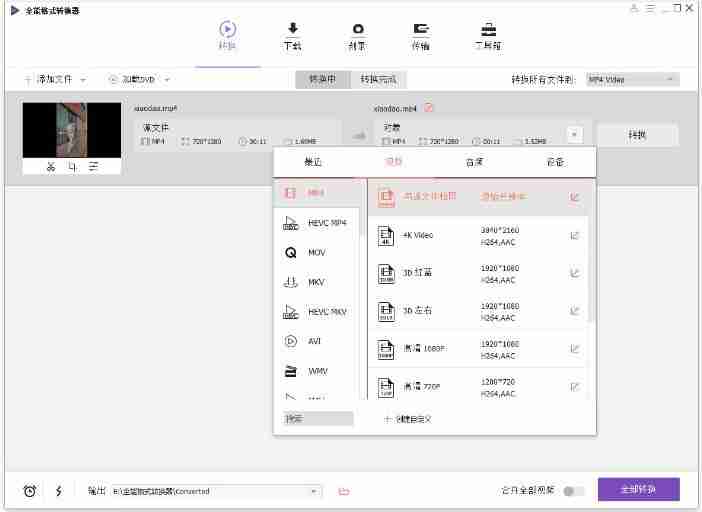Open the Toolbox section icon
702x512 pixels.
pyautogui.click(x=488, y=35)
